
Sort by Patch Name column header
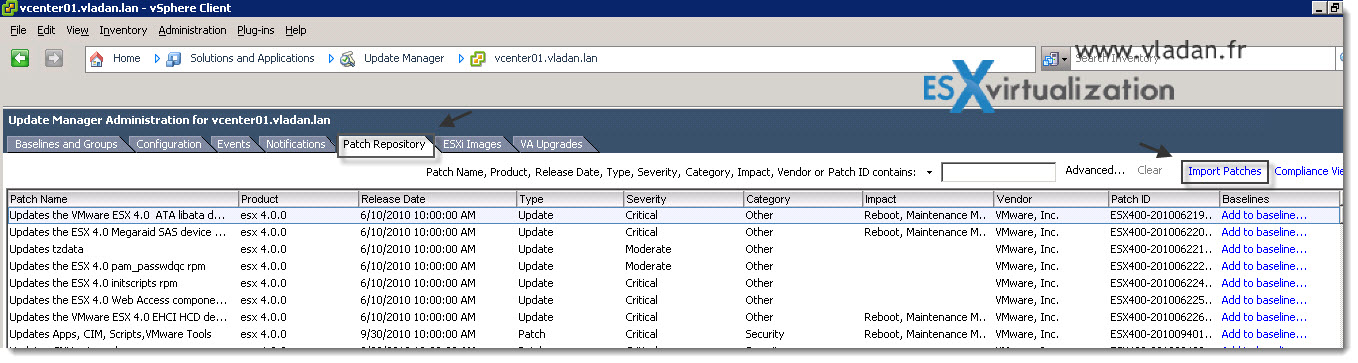[123, 199]
